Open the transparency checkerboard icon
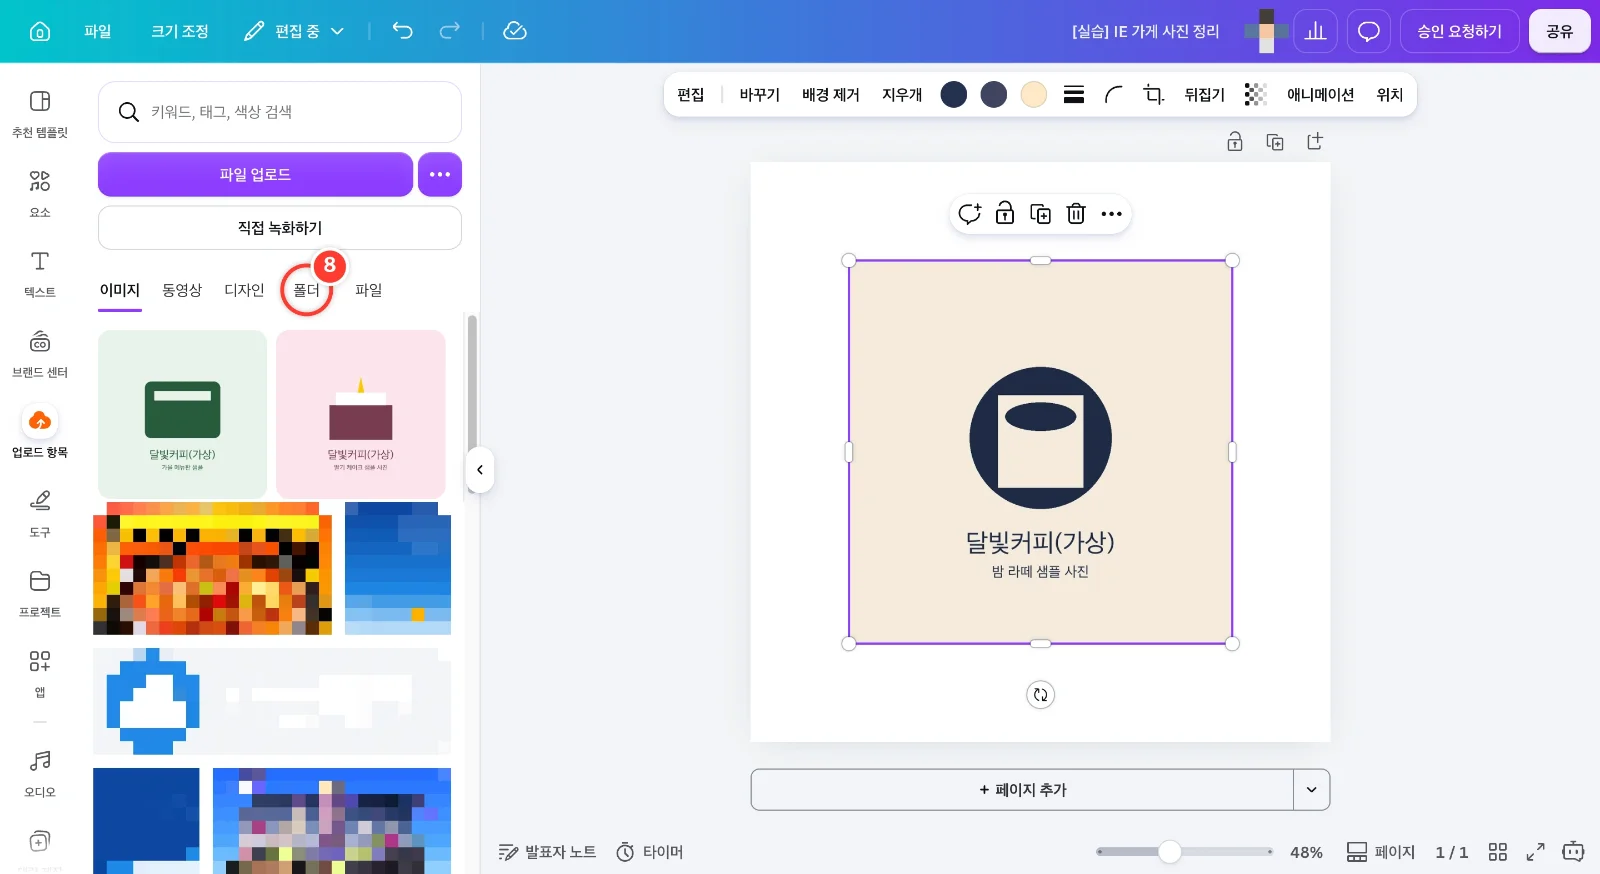This screenshot has width=1600, height=874. point(1255,94)
